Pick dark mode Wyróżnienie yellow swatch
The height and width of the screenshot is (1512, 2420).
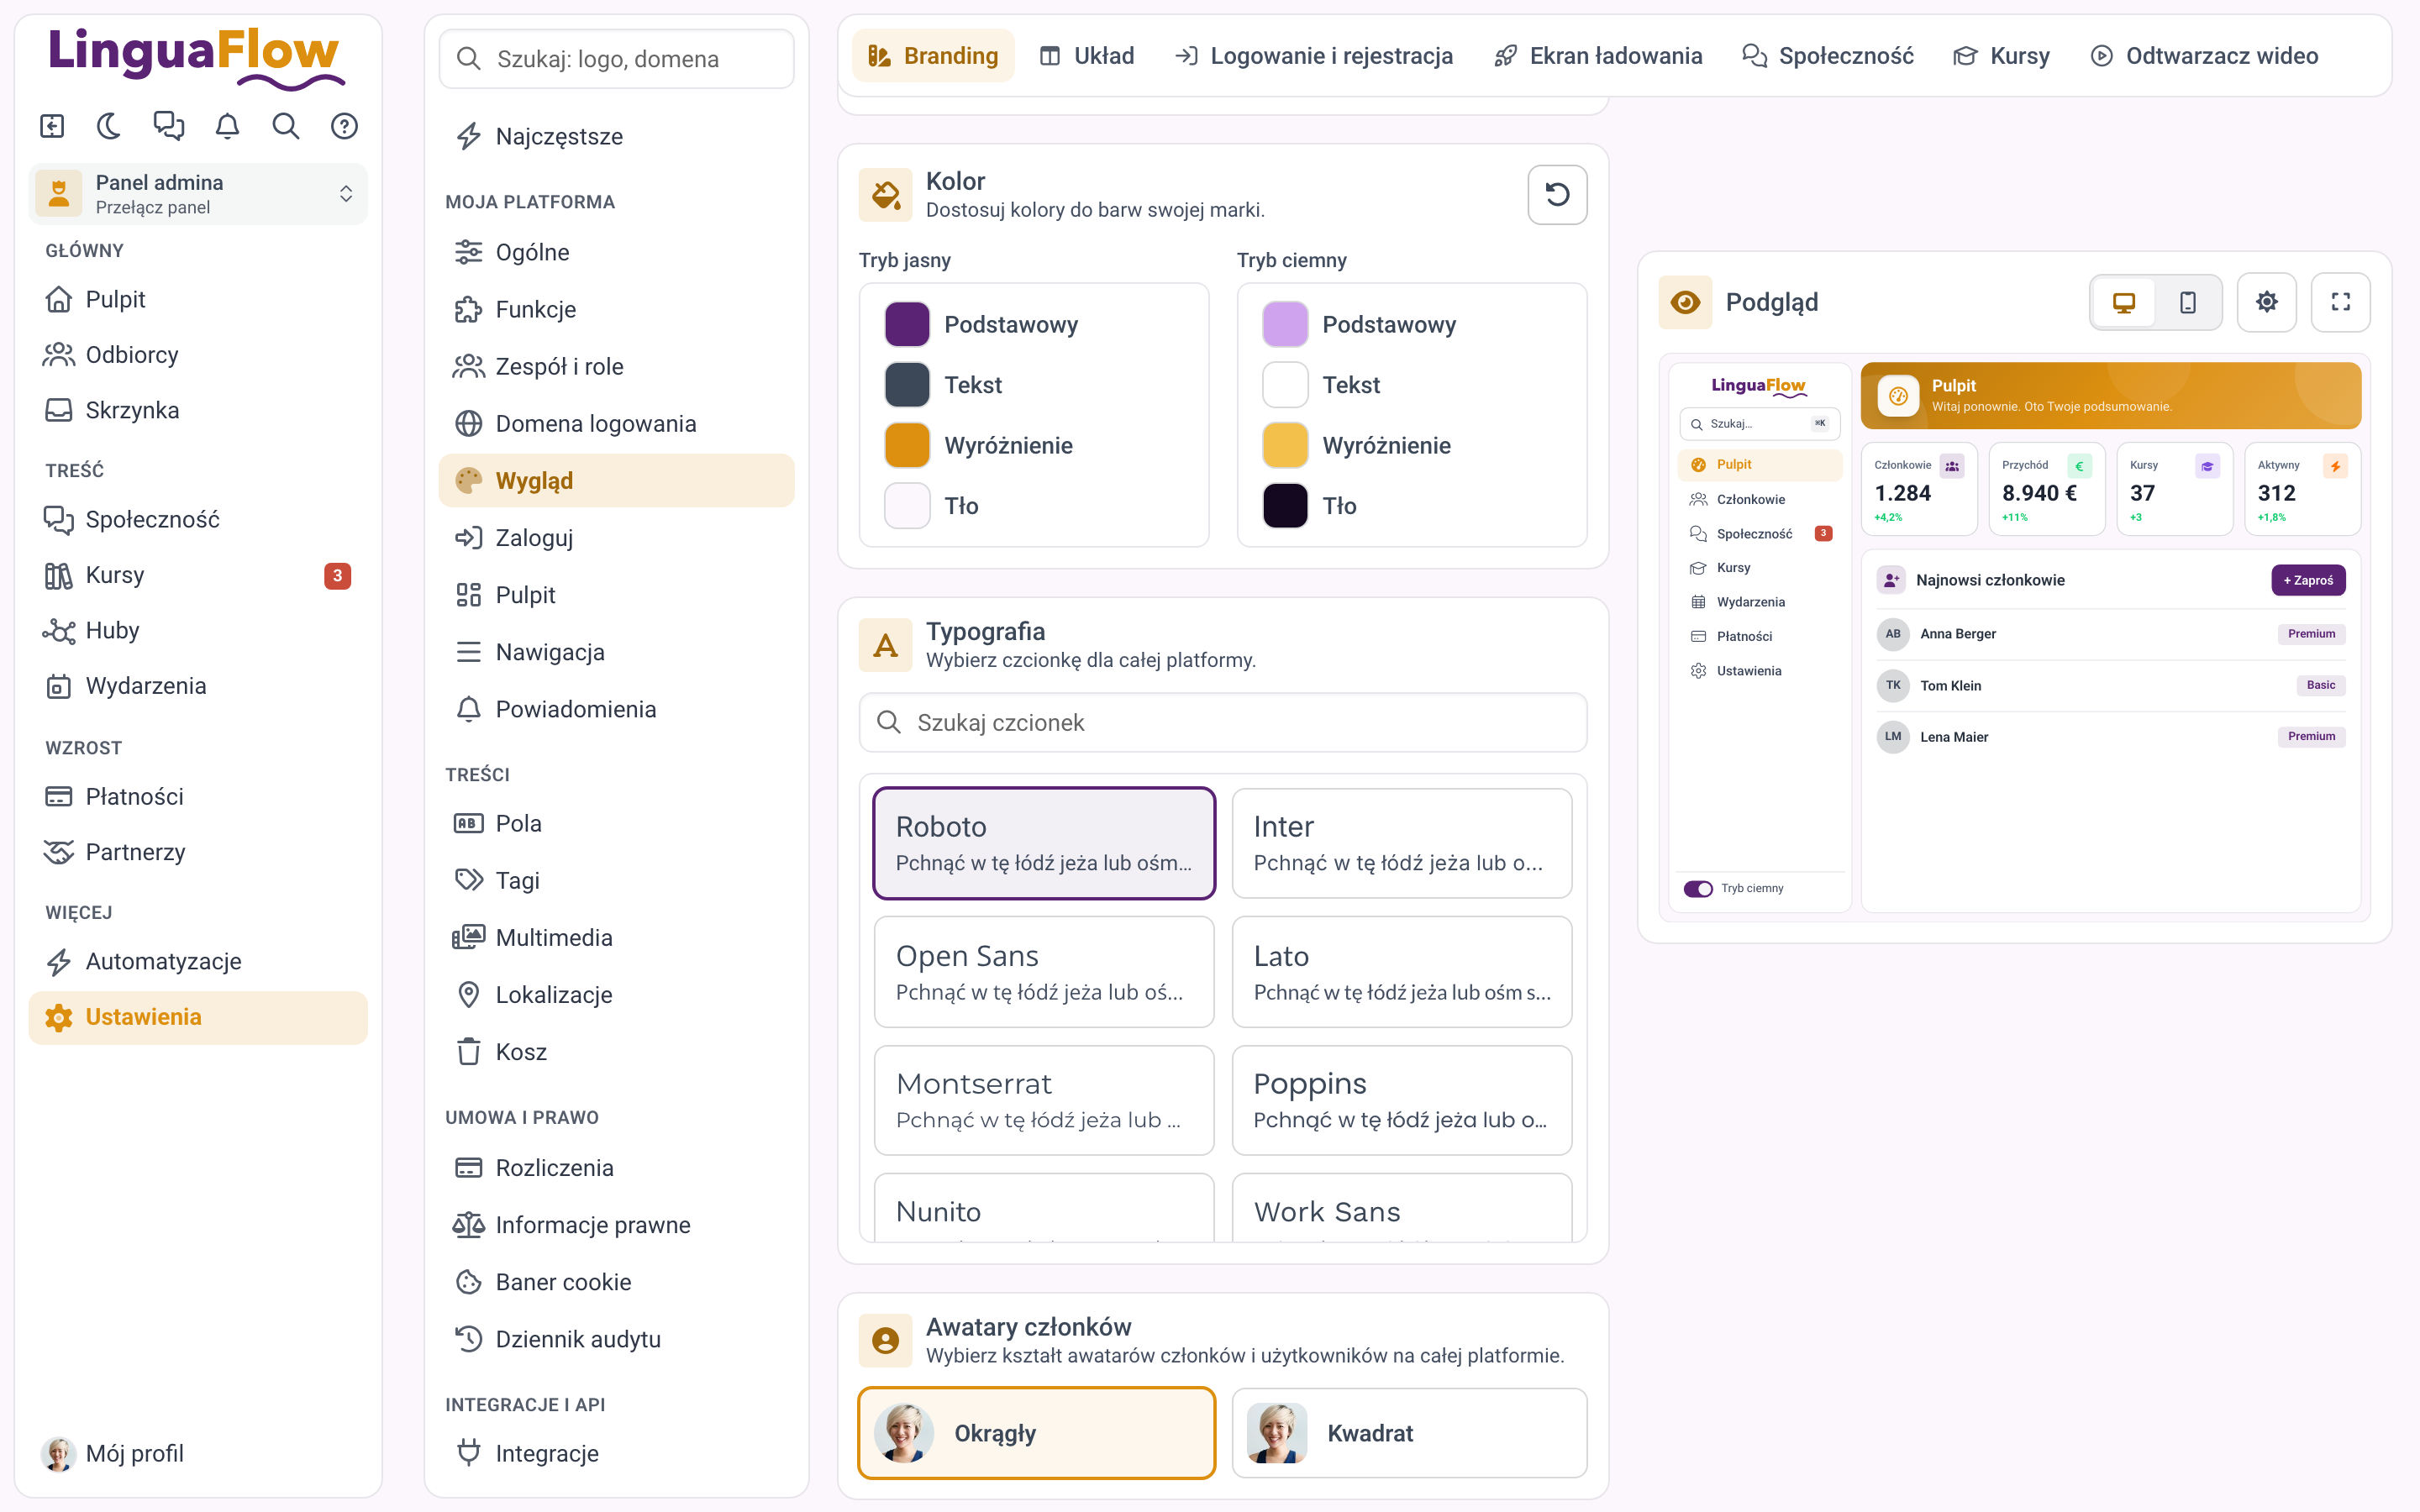point(1285,445)
